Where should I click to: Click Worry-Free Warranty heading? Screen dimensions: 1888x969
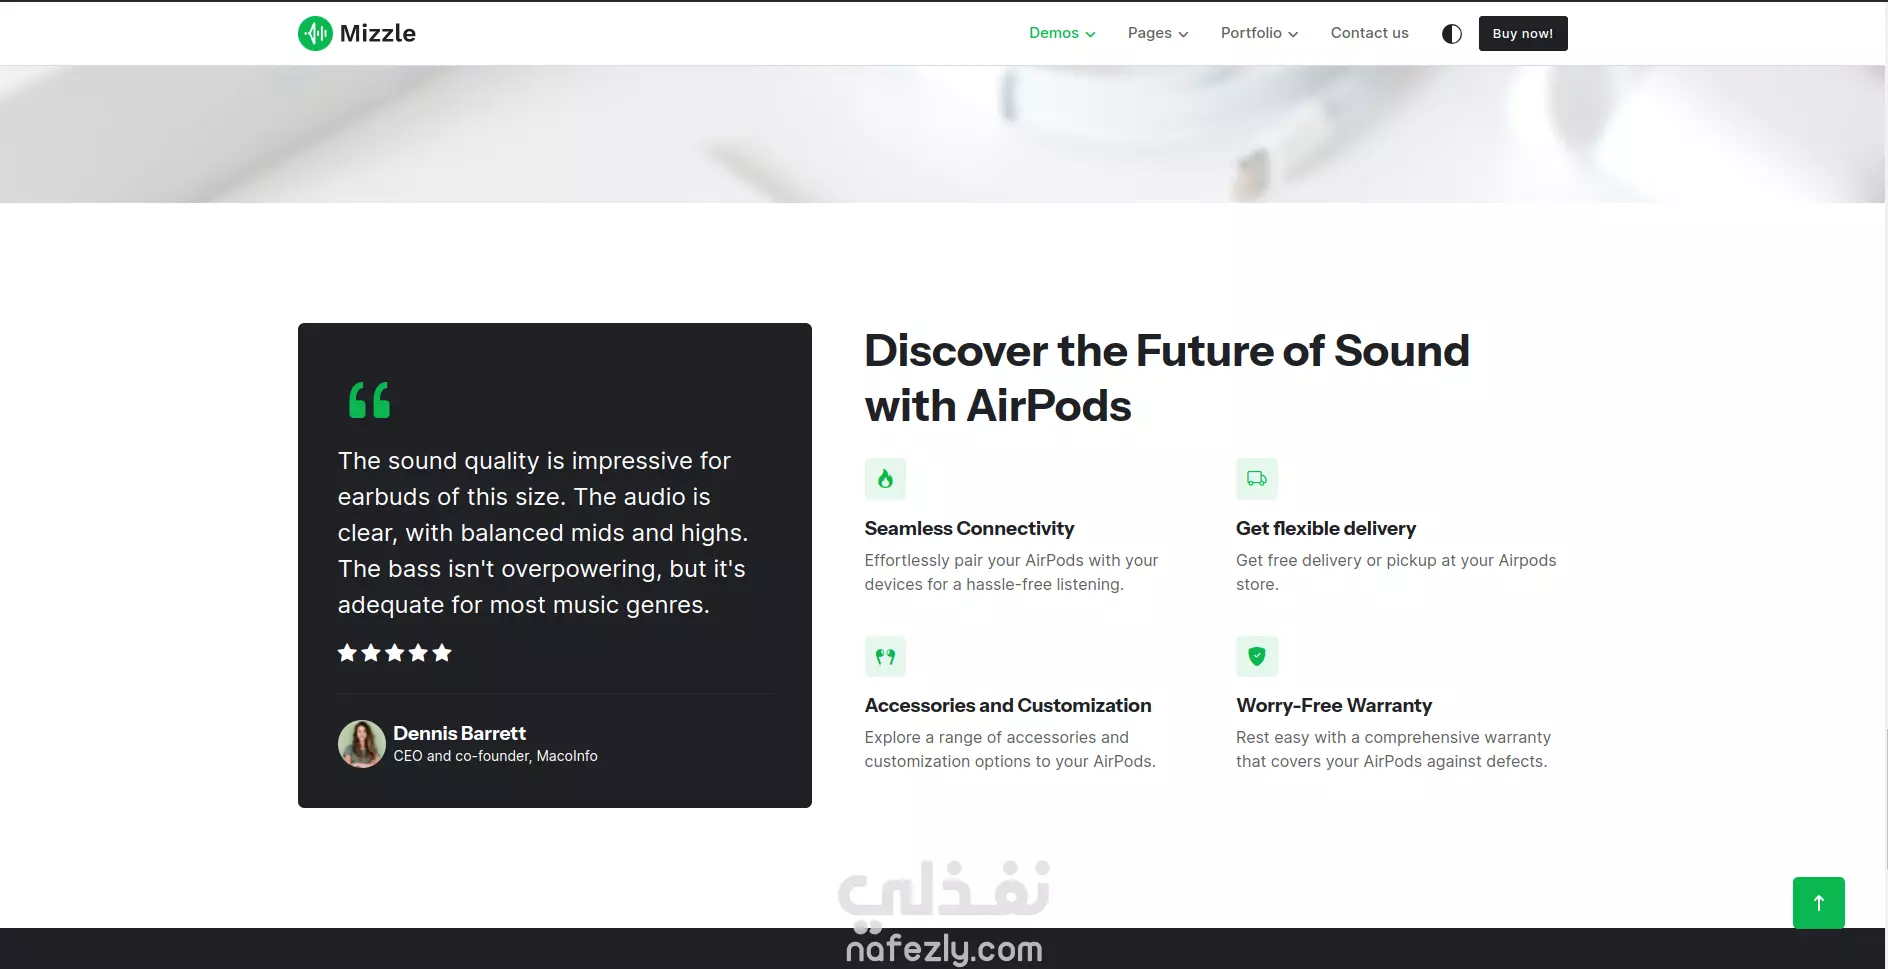pyautogui.click(x=1334, y=705)
